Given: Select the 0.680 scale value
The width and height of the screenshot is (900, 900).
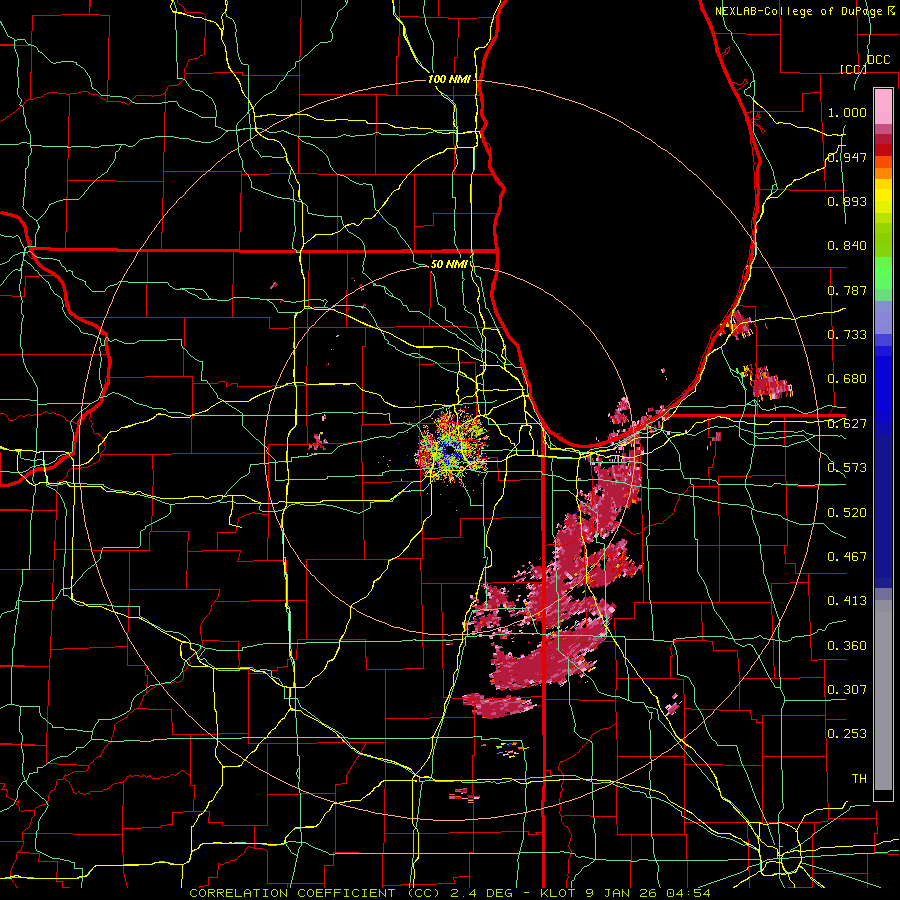Looking at the screenshot, I should pyautogui.click(x=847, y=379).
